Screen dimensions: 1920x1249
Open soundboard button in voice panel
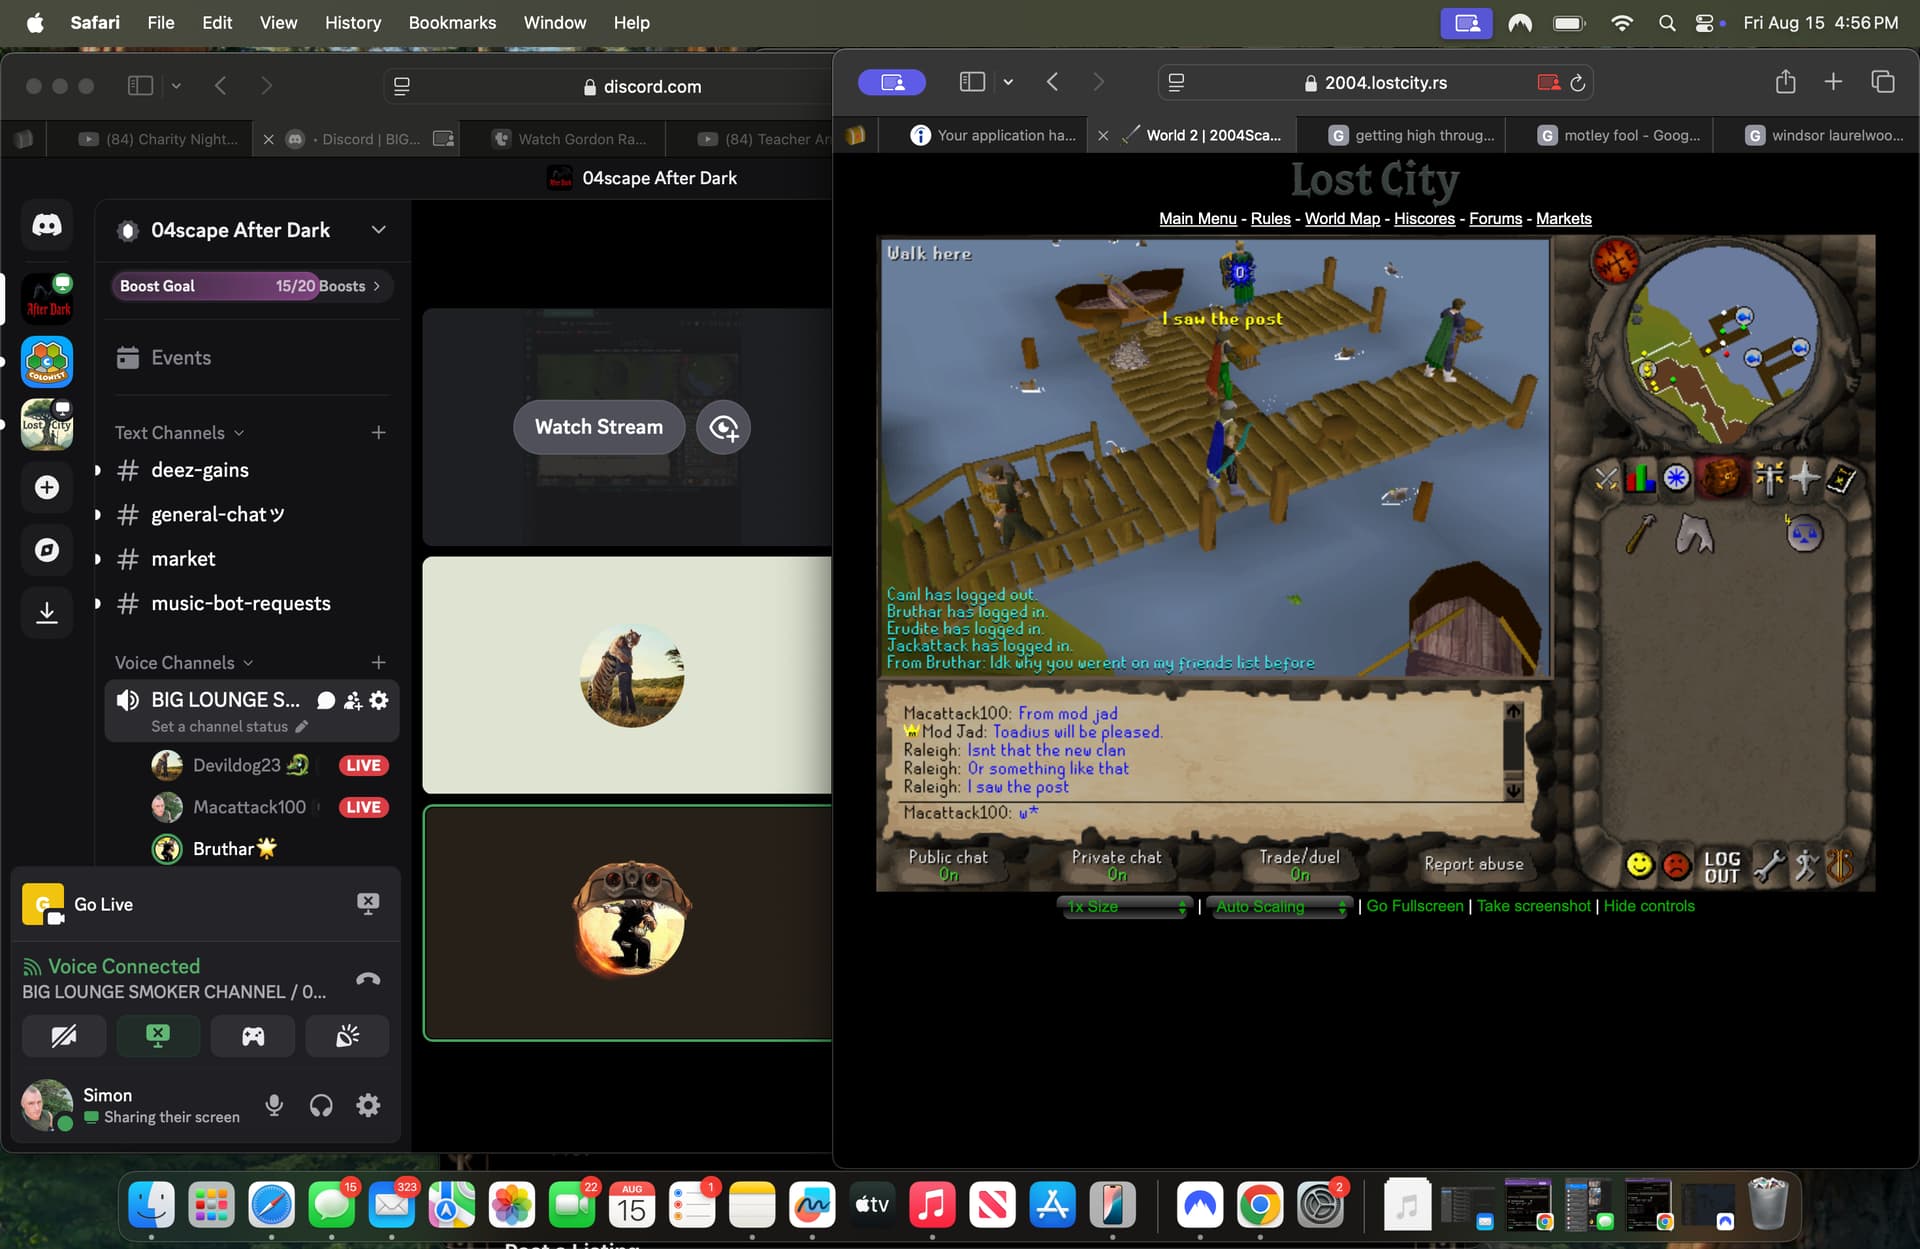click(347, 1036)
